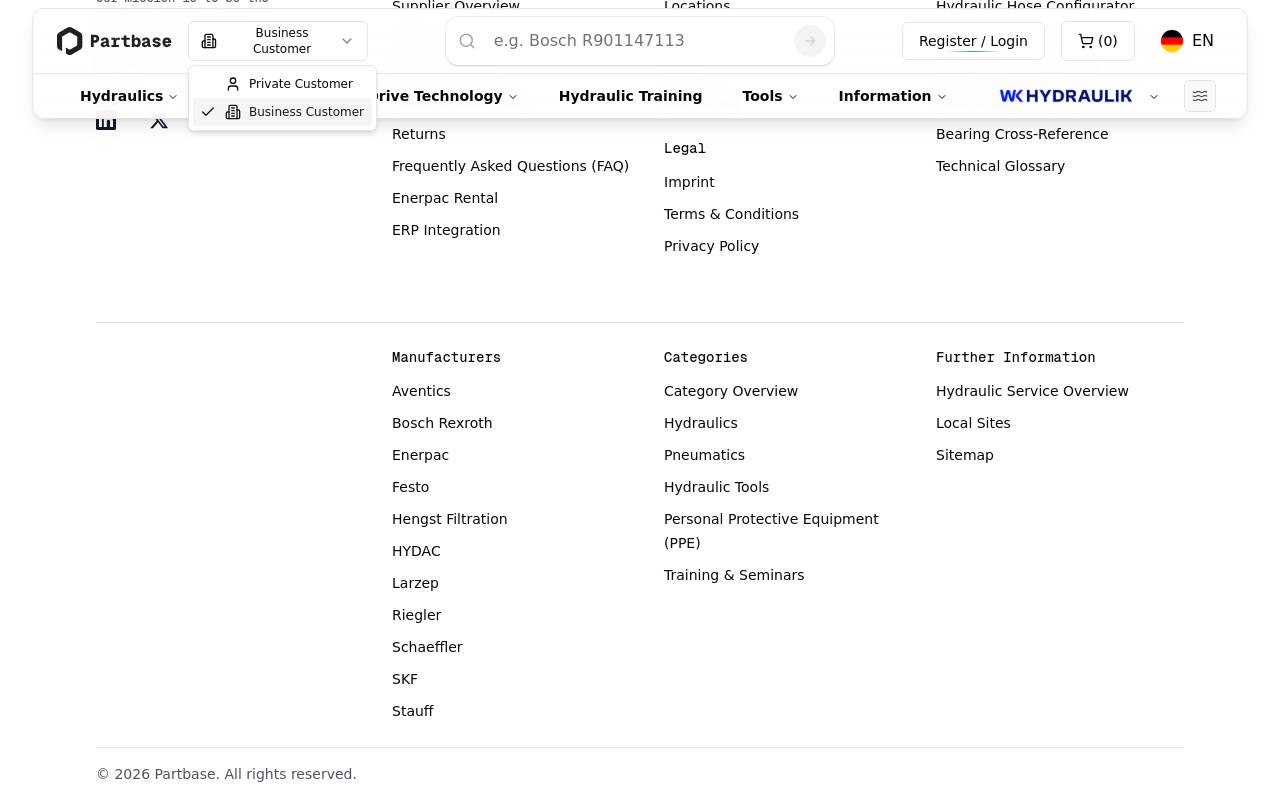Open the Riegler manufacturer link
Viewport: 1280px width, 800px height.
[416, 615]
